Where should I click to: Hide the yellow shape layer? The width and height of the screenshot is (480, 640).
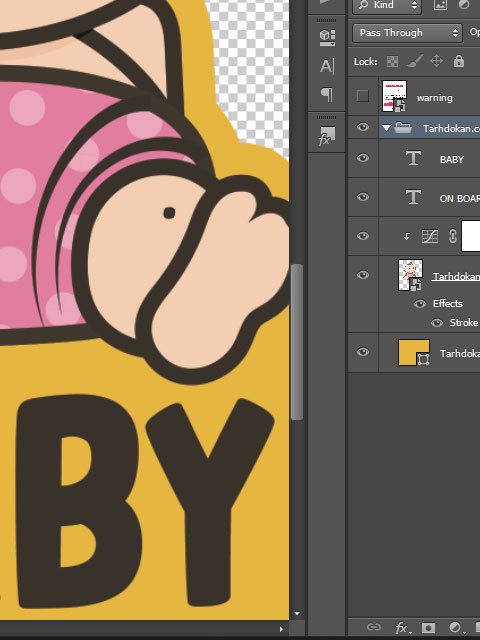pos(362,352)
